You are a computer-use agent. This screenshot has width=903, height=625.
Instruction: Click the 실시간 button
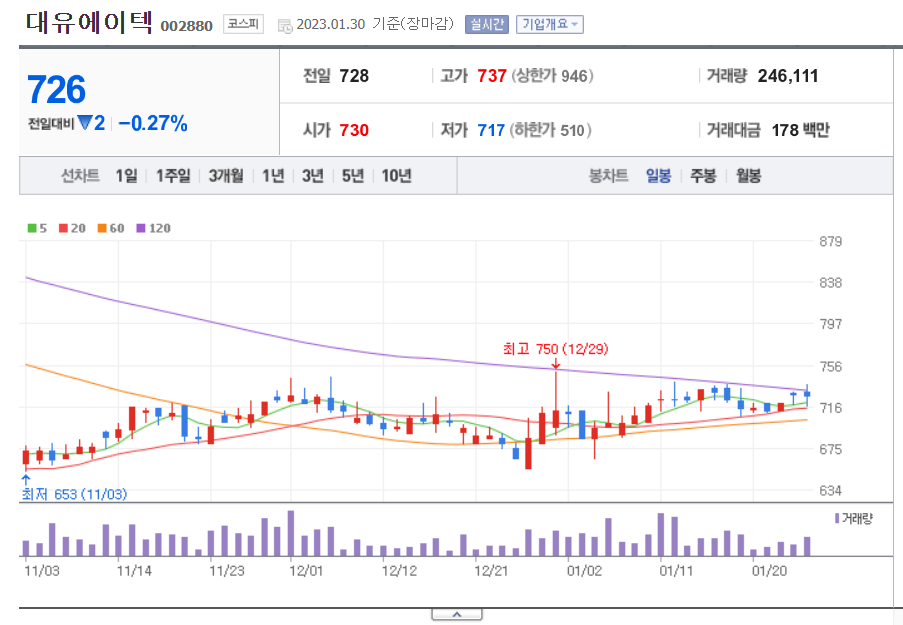487,24
